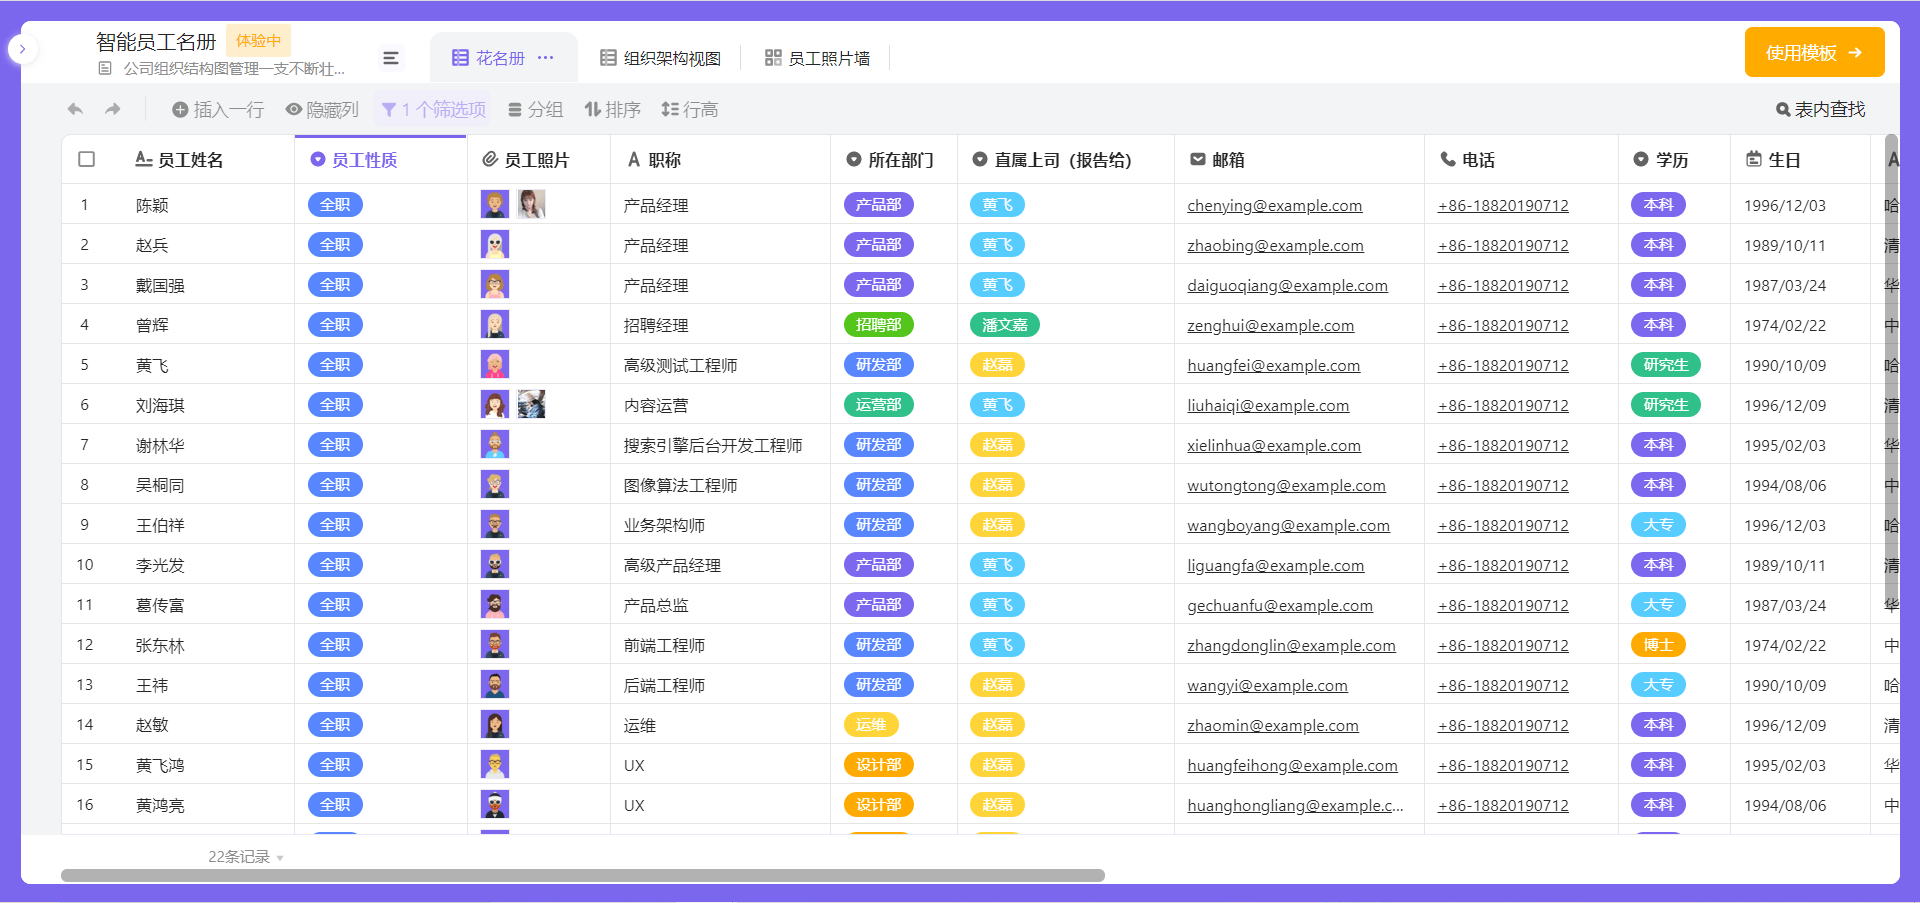
Task: Click the undo arrow icon
Action: point(74,109)
